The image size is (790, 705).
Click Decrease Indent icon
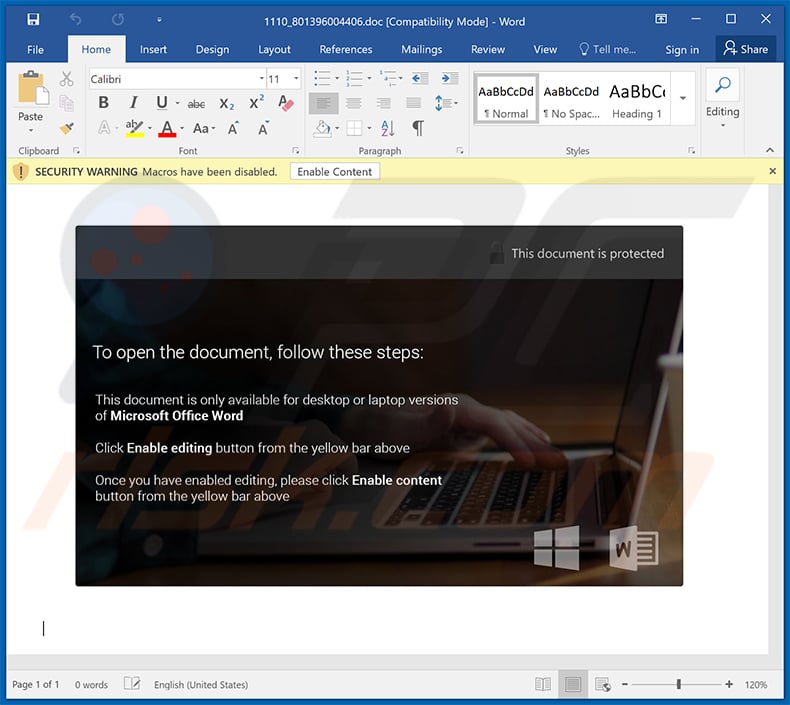[419, 78]
